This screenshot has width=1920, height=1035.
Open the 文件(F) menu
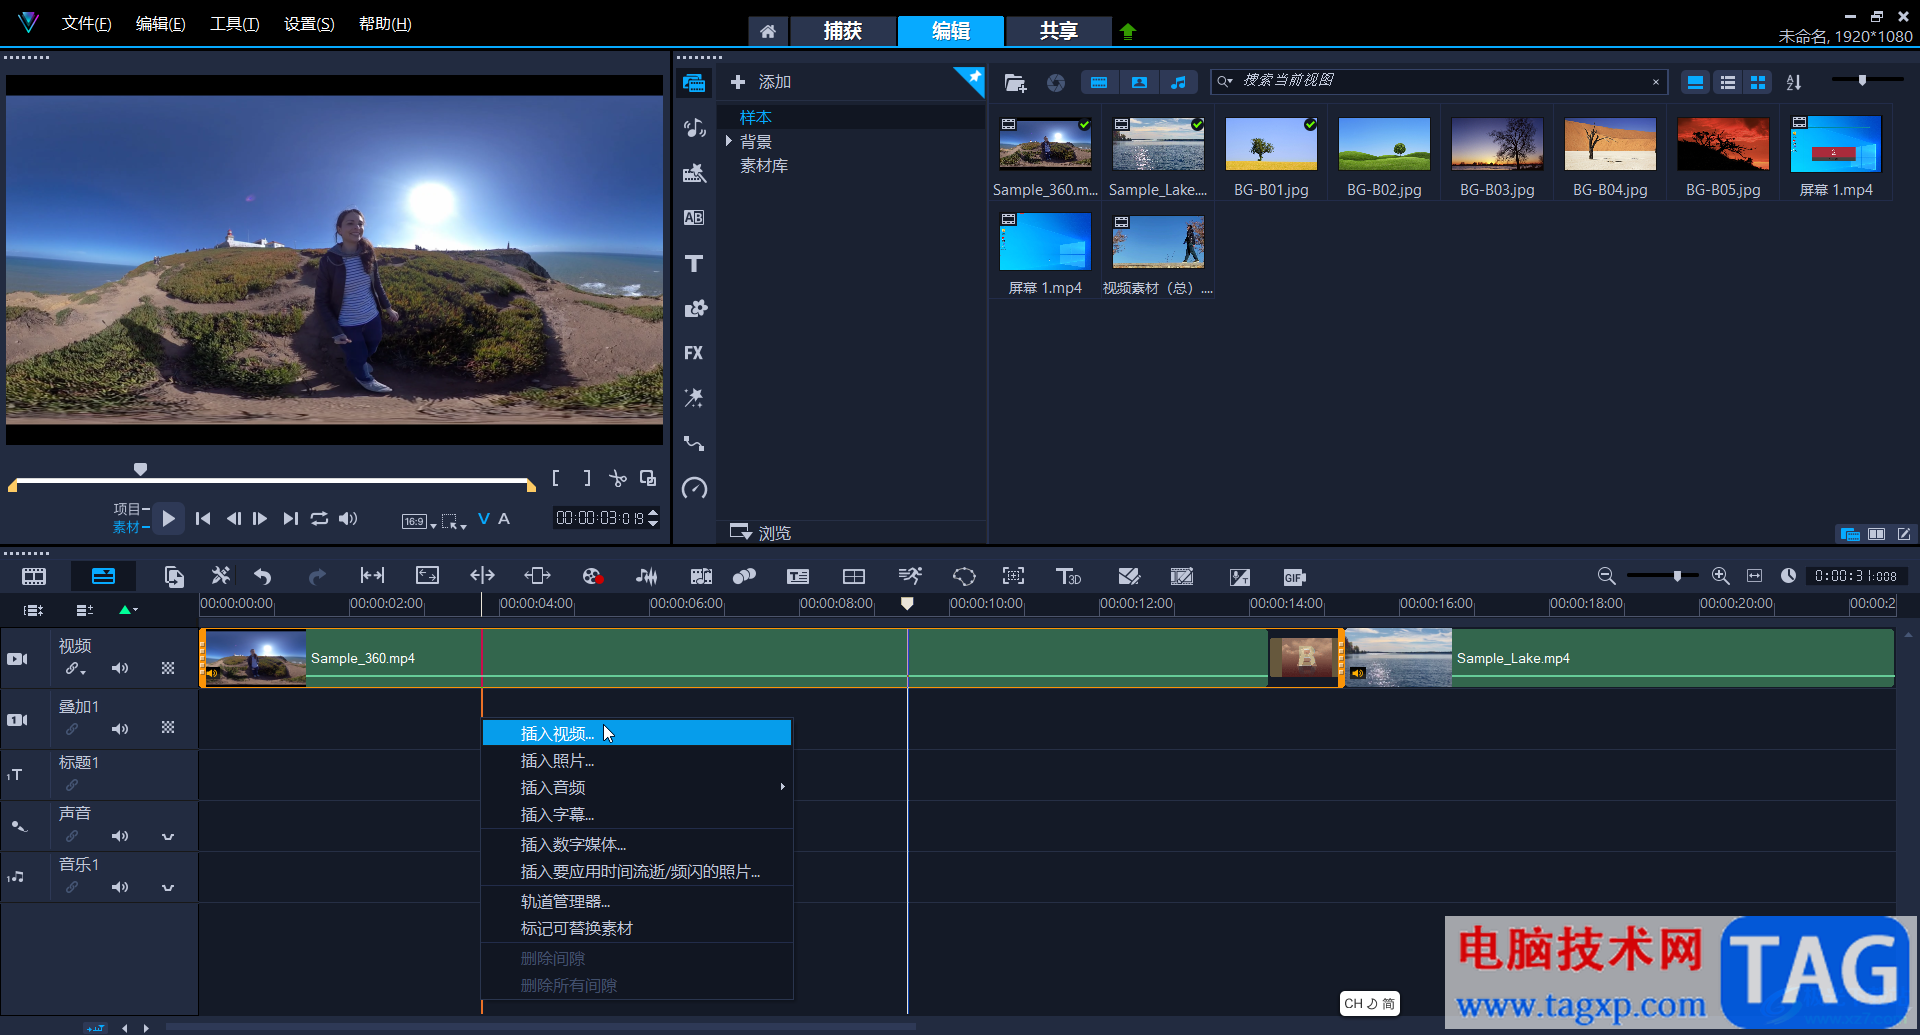pos(86,23)
